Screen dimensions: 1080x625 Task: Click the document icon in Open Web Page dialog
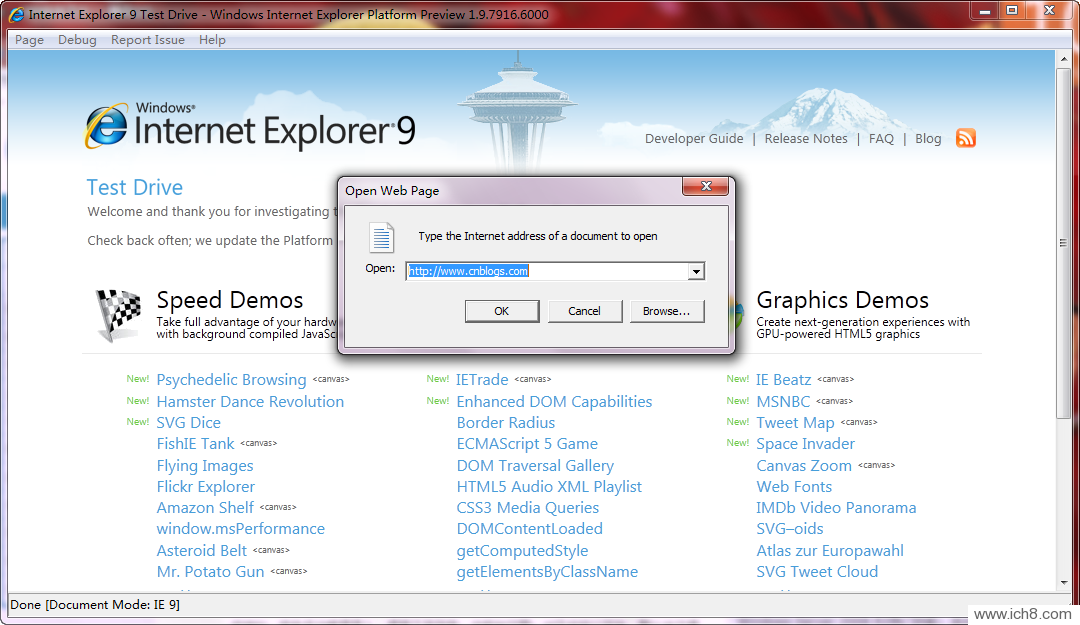click(x=381, y=238)
